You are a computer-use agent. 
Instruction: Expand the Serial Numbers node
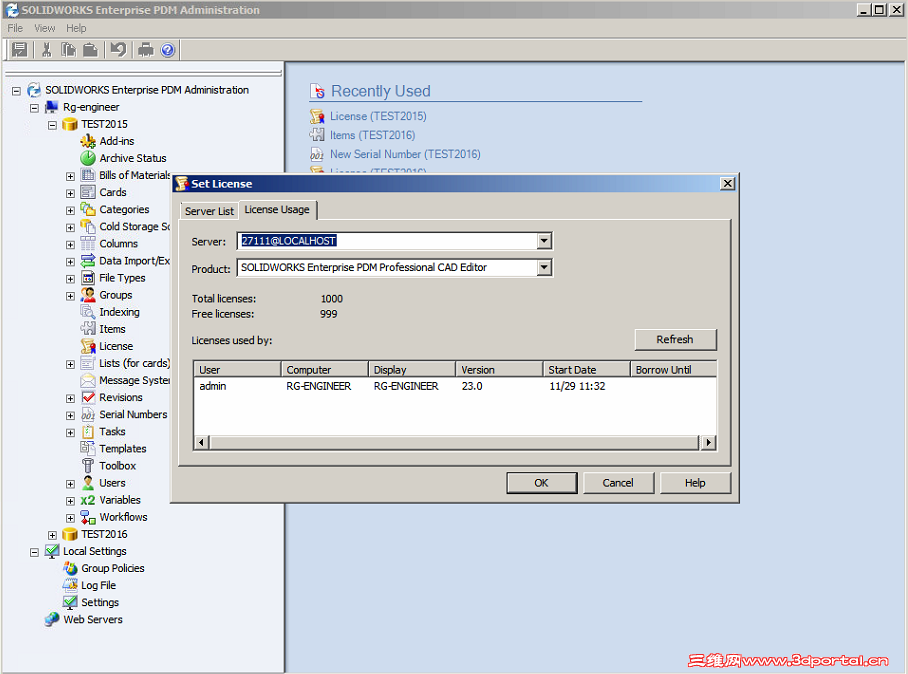pyautogui.click(x=70, y=415)
